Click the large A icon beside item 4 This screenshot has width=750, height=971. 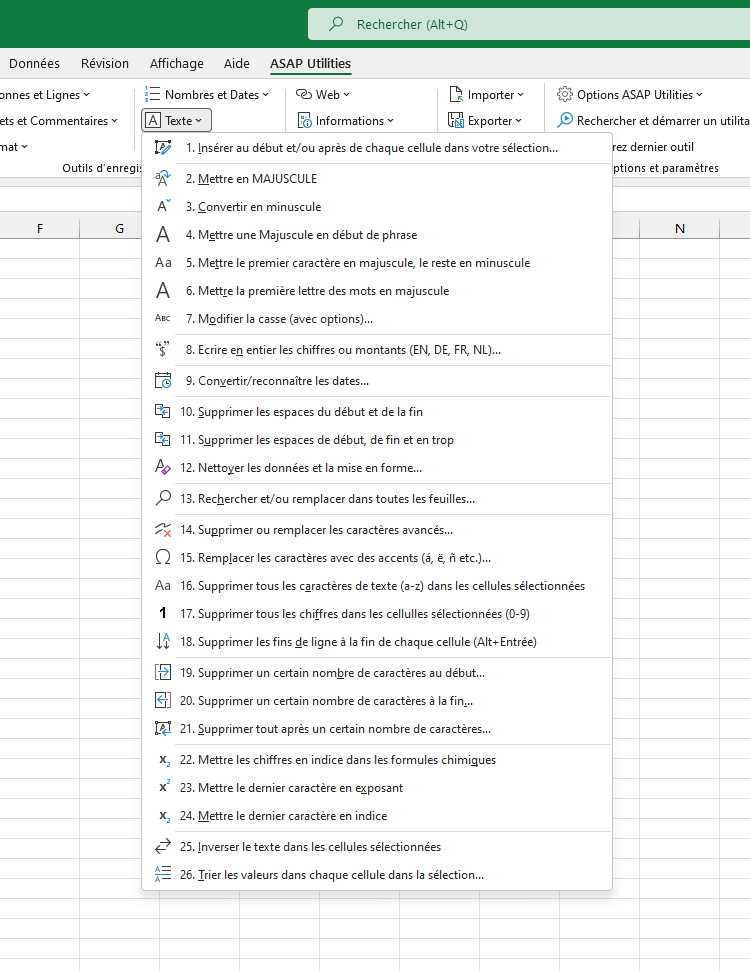pos(163,234)
